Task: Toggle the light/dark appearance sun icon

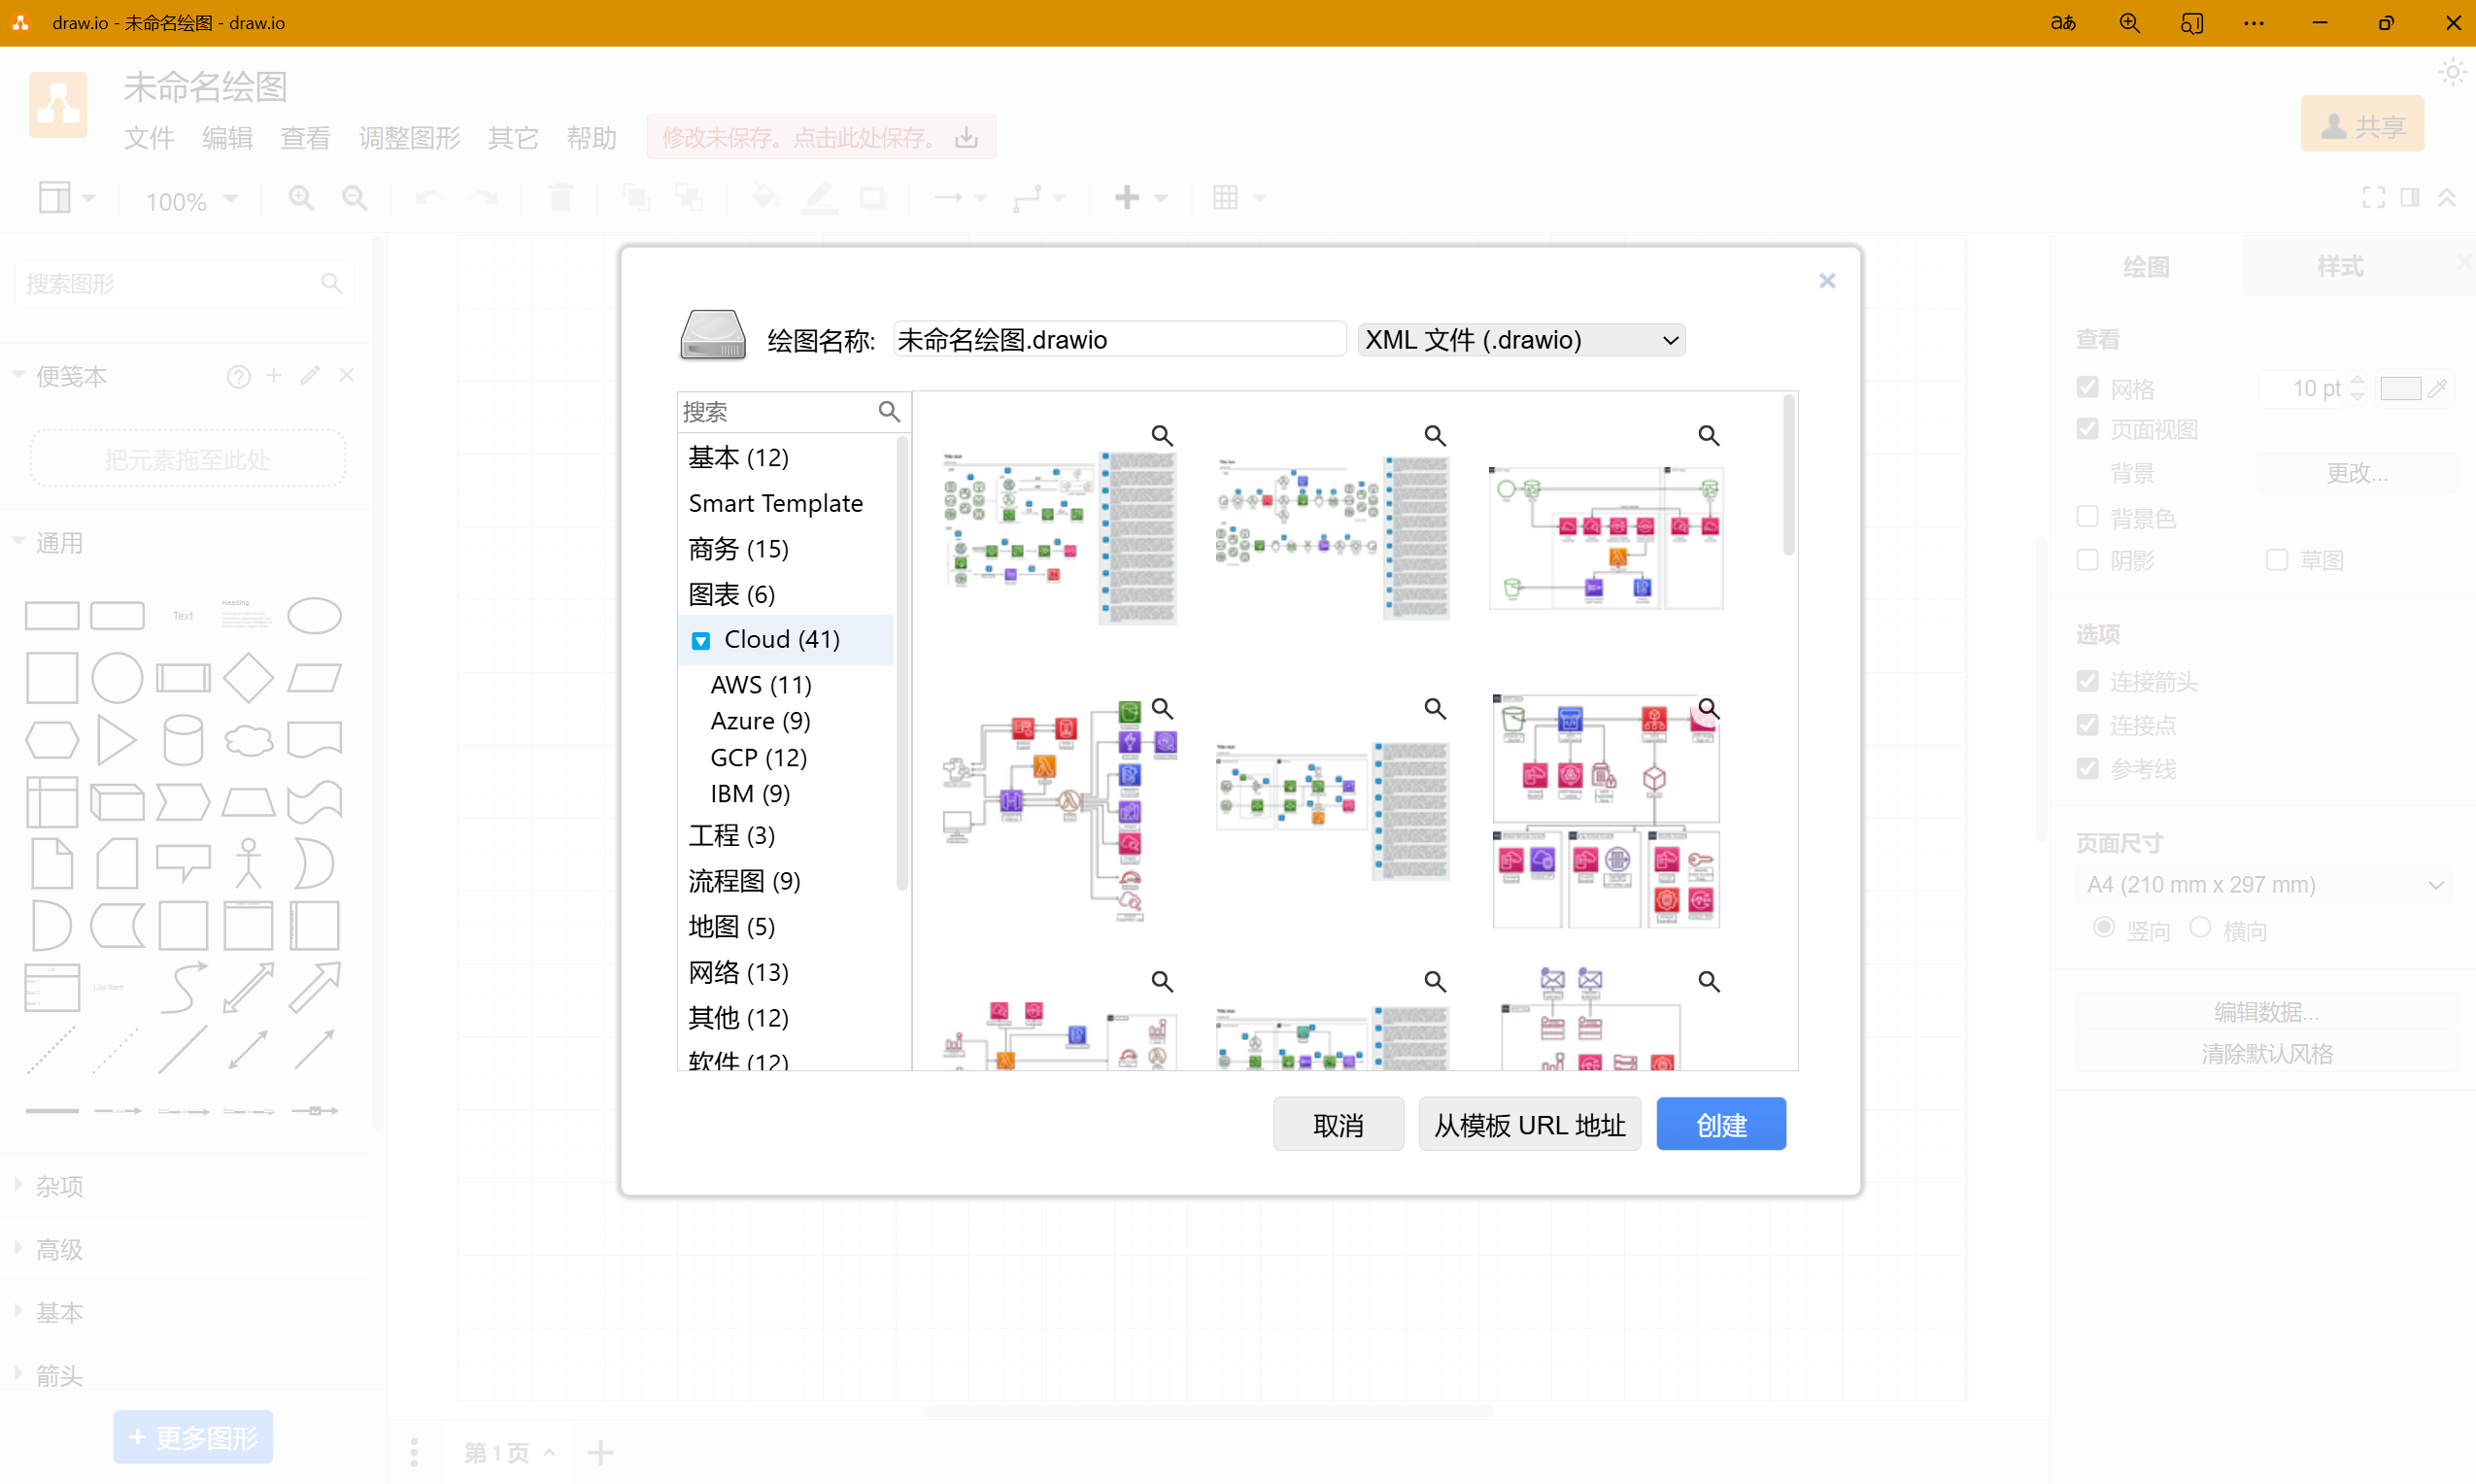Action: [2453, 72]
